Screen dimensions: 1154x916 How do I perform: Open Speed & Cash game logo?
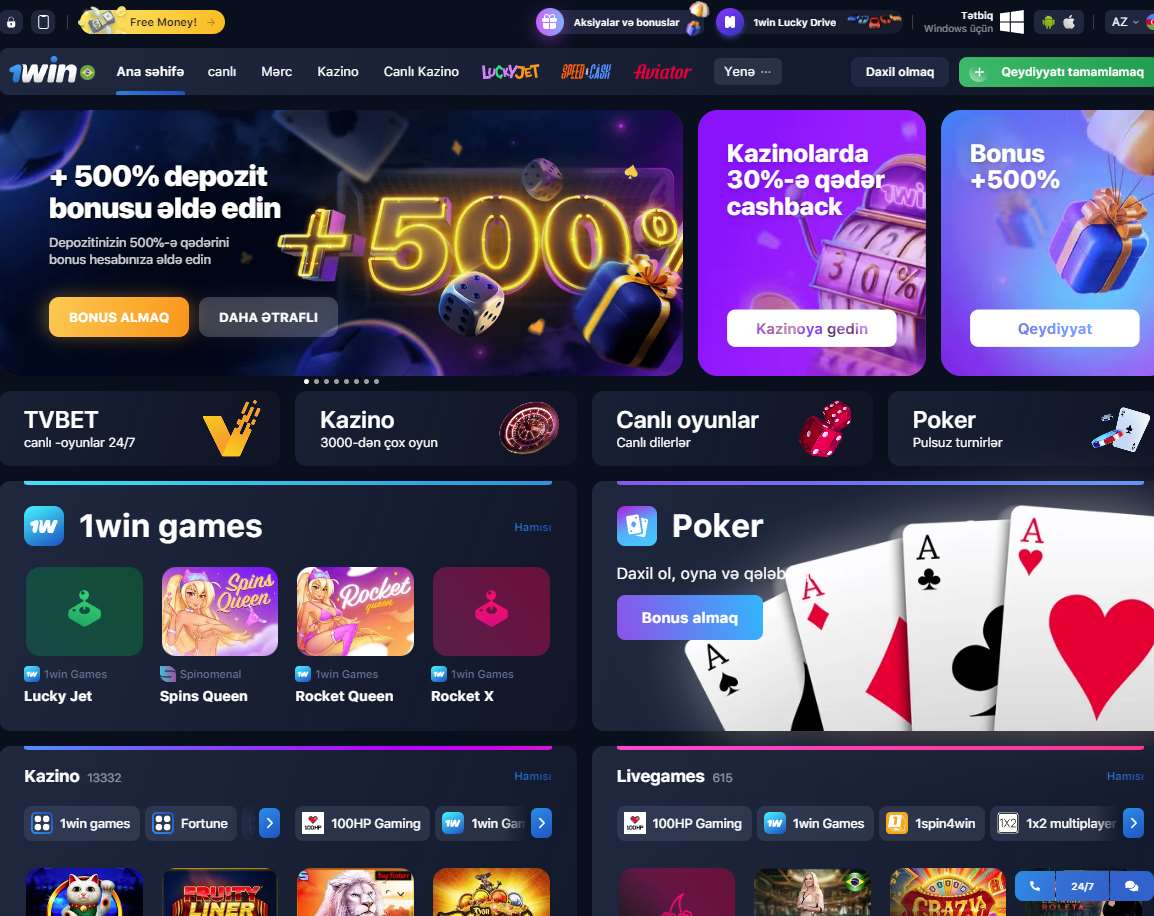point(586,71)
